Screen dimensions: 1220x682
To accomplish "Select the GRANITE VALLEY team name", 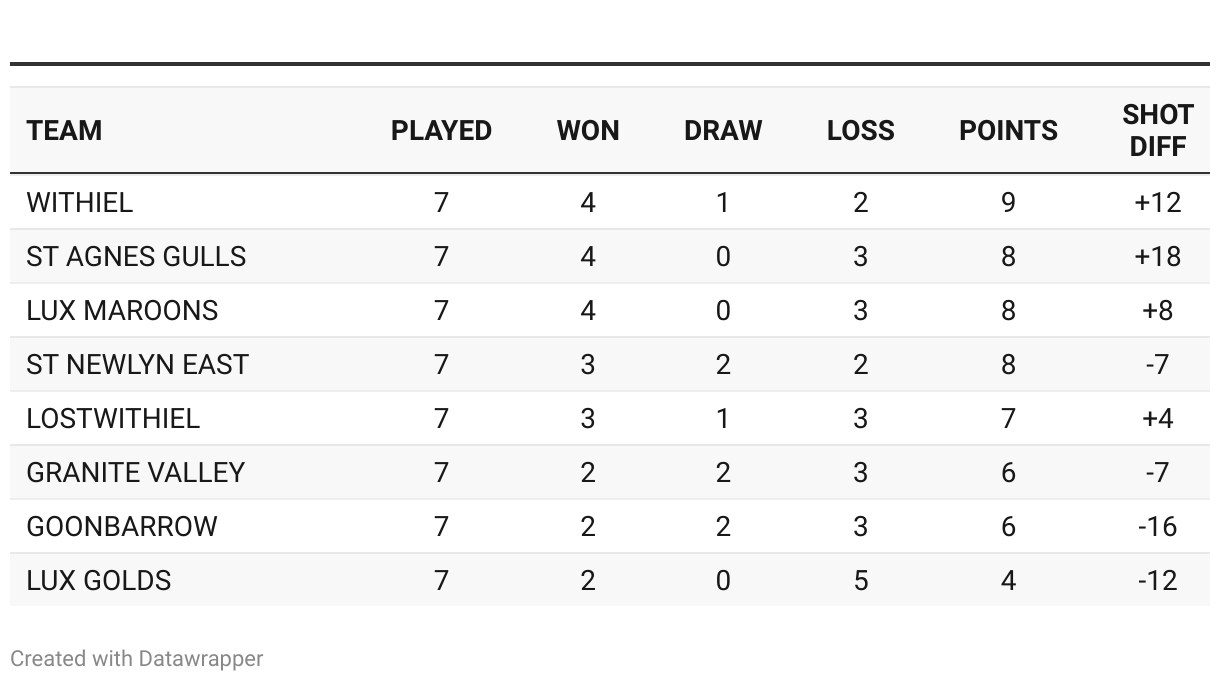I will [x=135, y=473].
